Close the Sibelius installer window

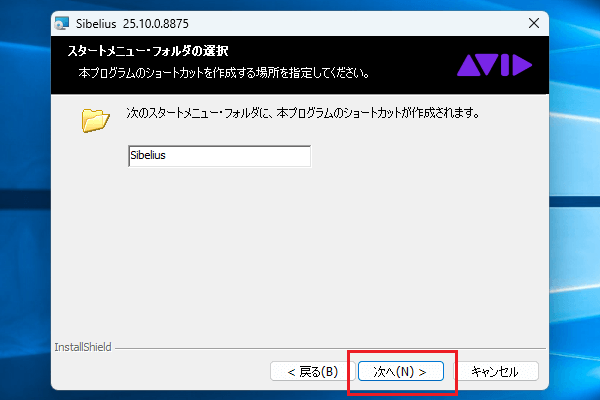528,22
